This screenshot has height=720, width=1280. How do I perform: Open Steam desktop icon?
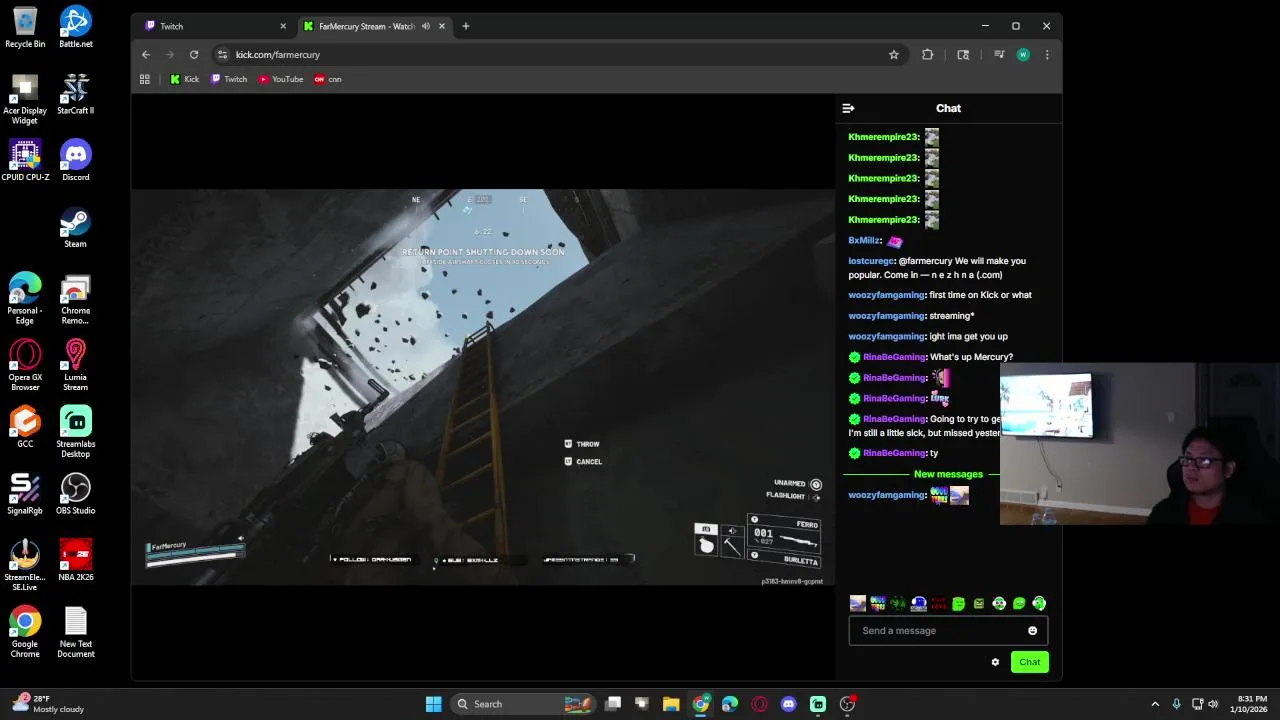76,227
